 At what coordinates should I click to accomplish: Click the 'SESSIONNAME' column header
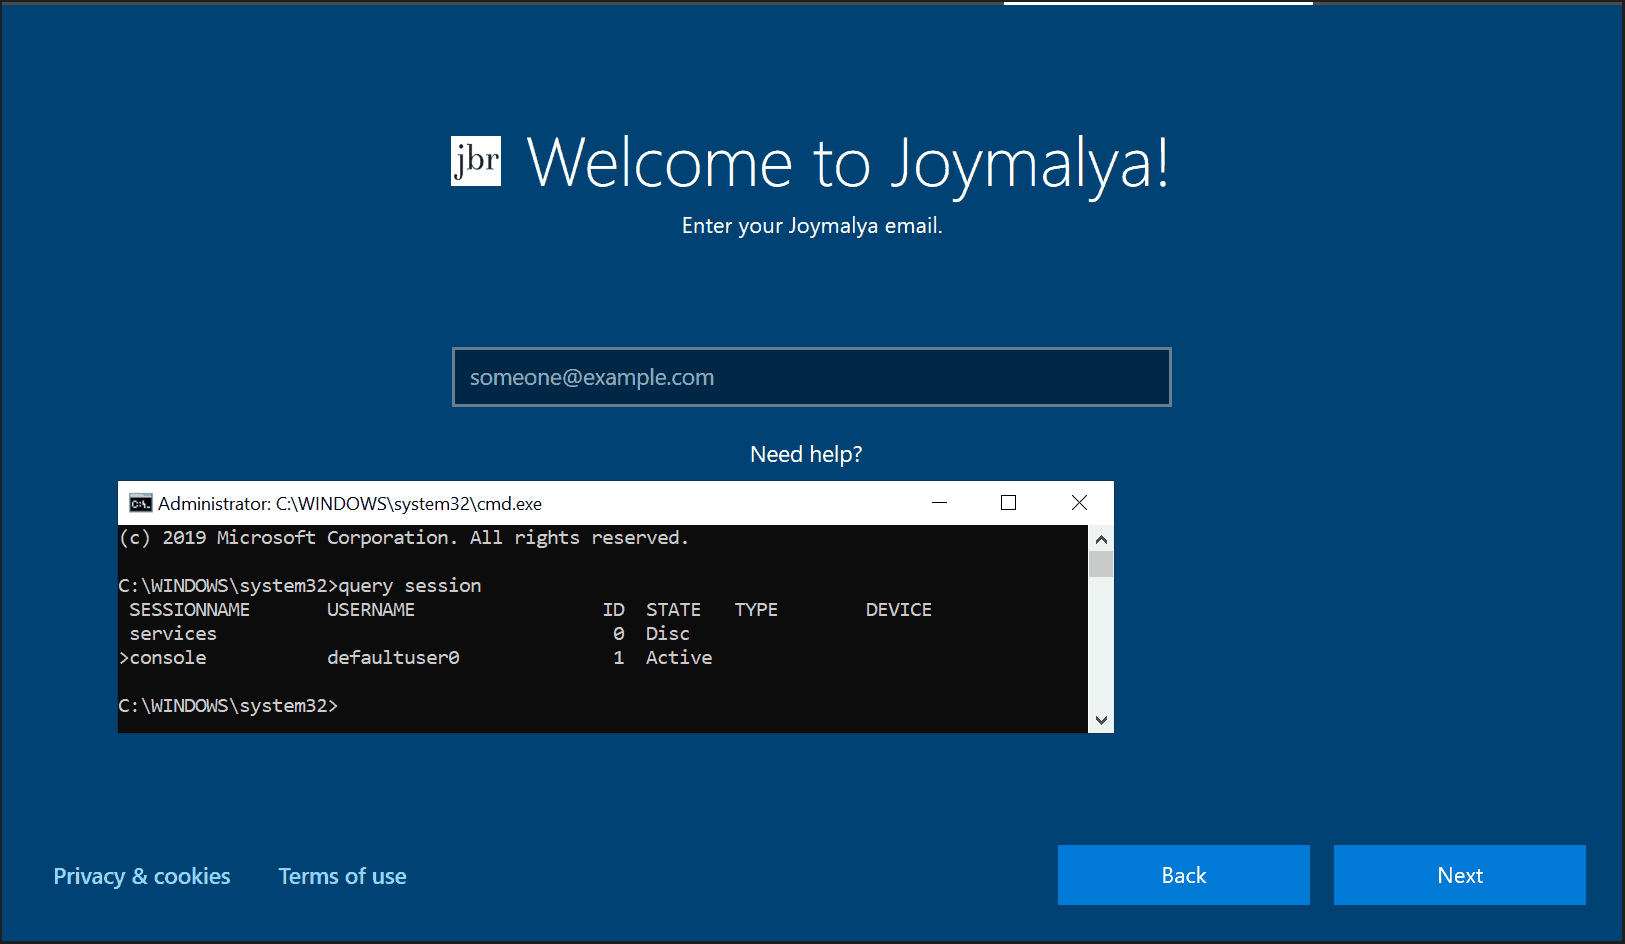click(190, 610)
